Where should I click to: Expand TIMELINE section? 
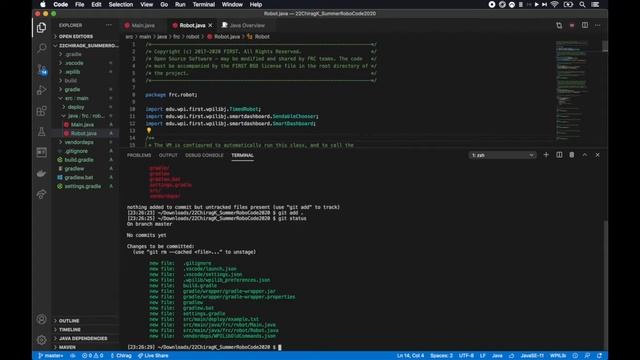(x=70, y=330)
